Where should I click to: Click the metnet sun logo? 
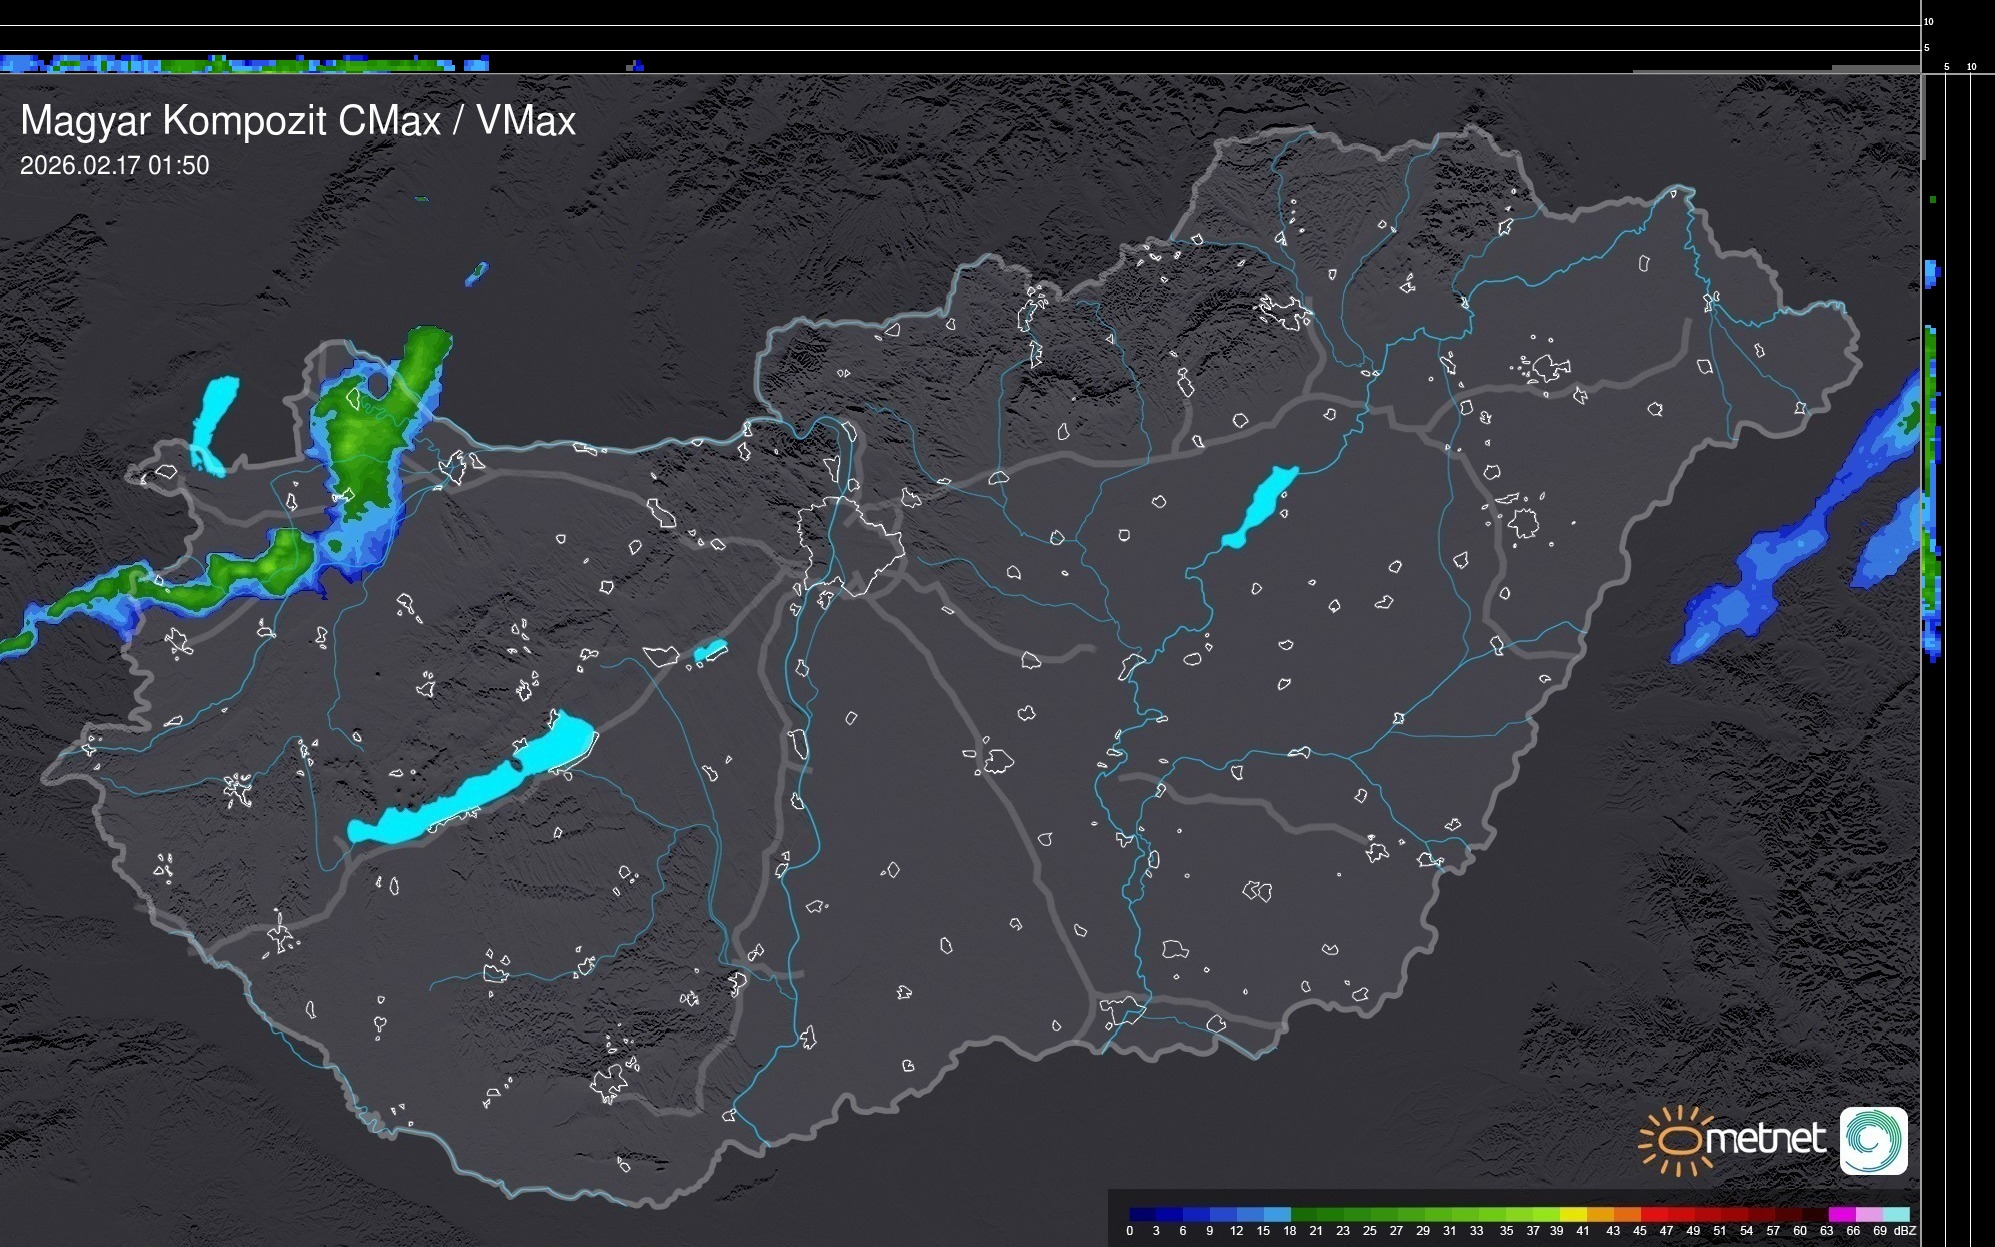click(1678, 1141)
